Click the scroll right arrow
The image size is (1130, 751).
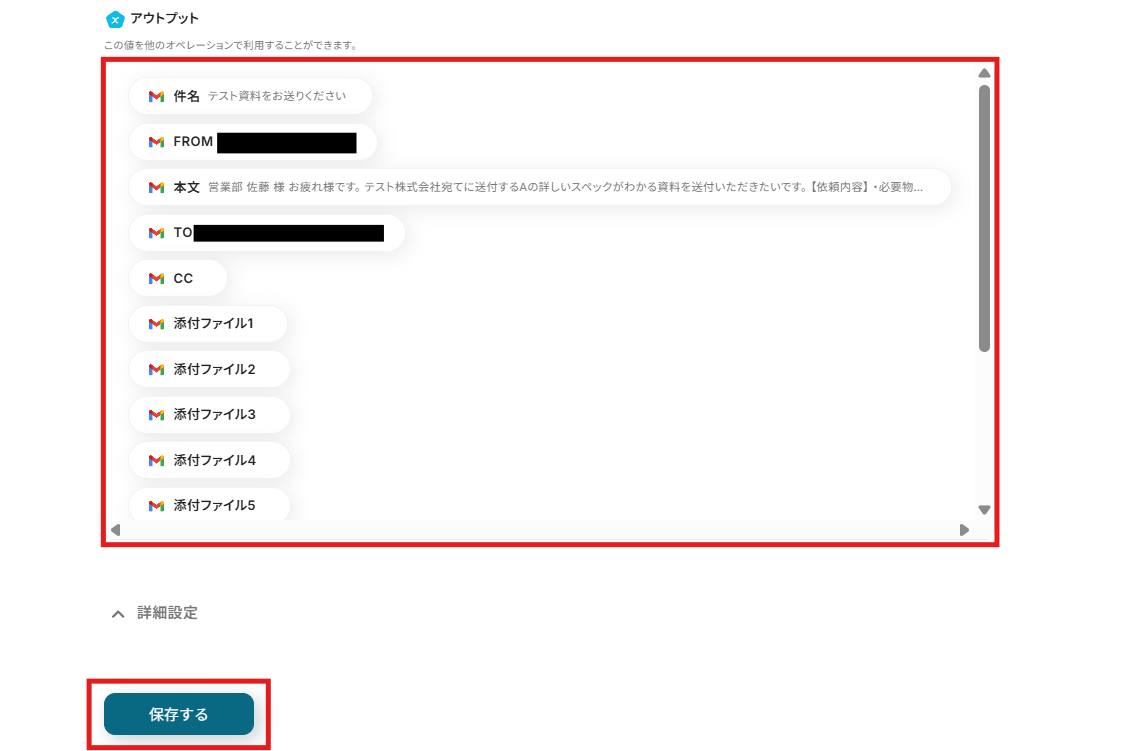(x=964, y=530)
